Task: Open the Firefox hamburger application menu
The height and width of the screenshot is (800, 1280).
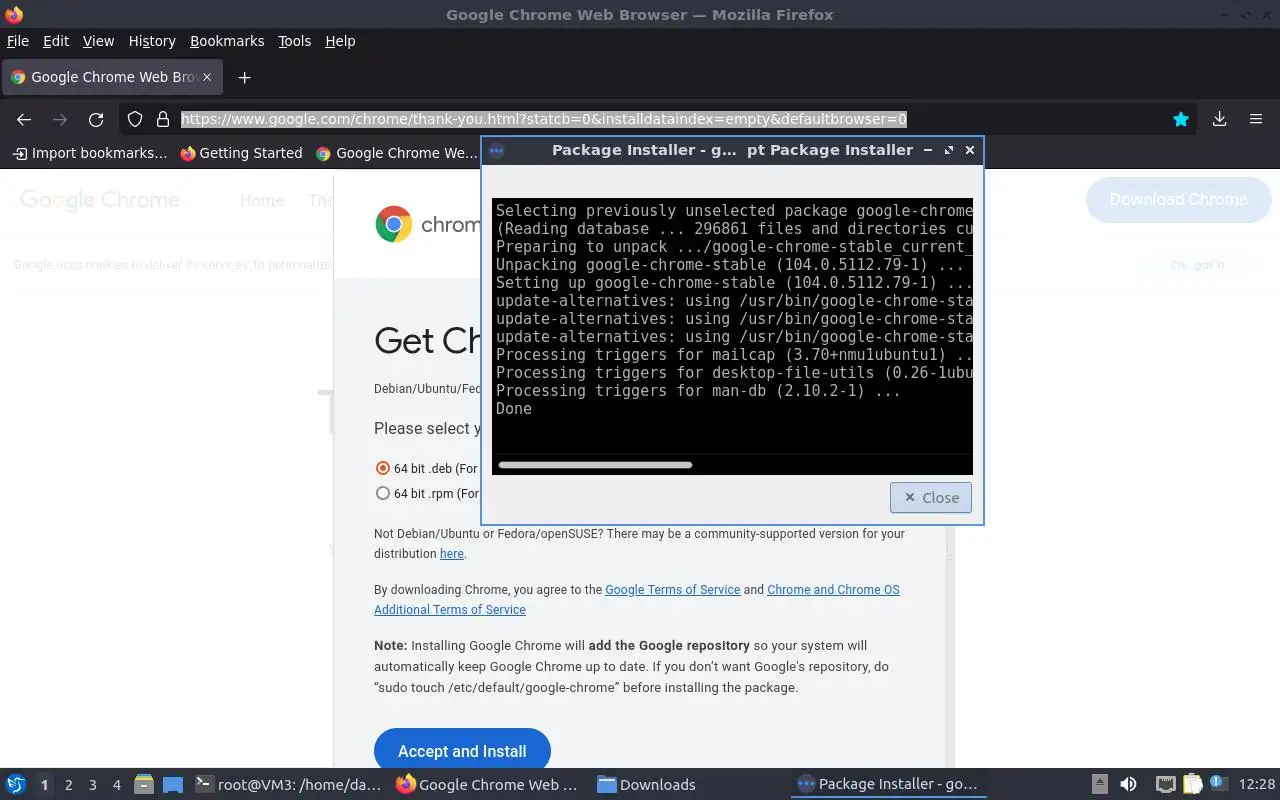Action: tap(1256, 119)
